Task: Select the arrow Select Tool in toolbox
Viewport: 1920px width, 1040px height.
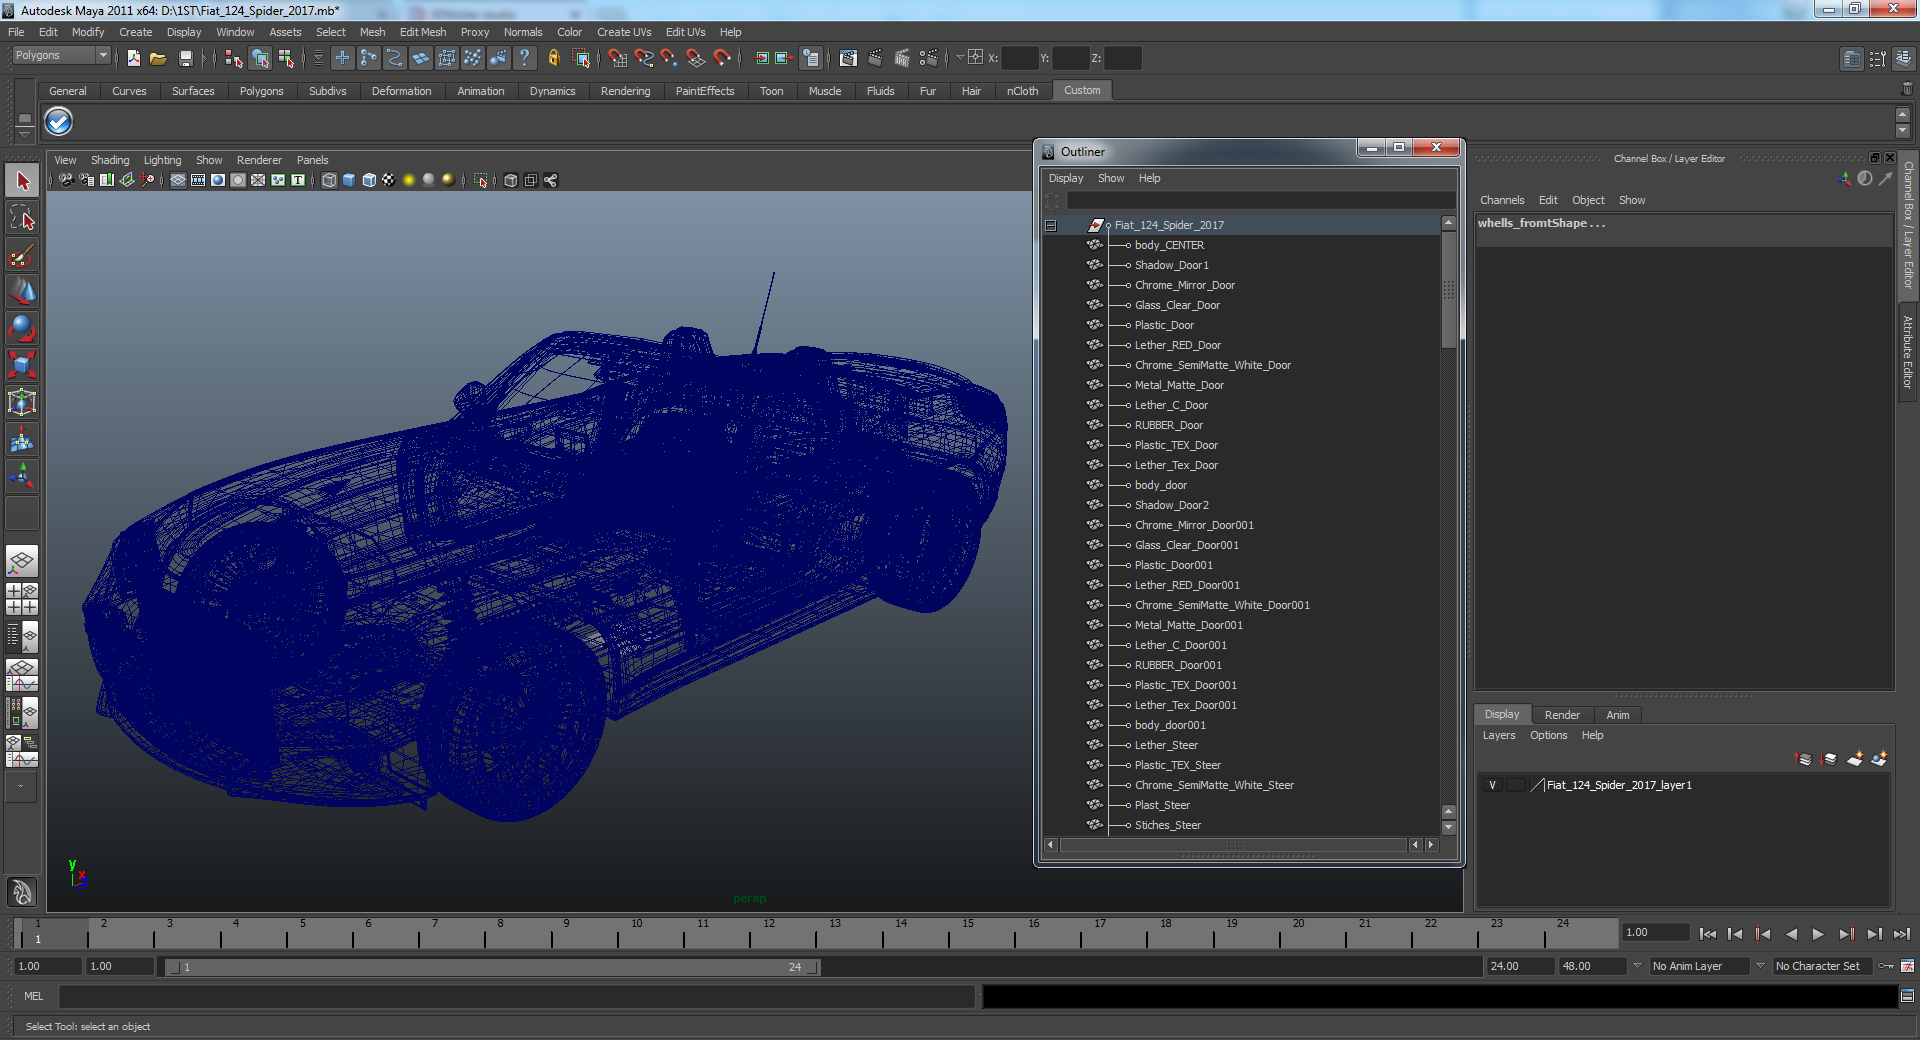Action: [x=22, y=181]
